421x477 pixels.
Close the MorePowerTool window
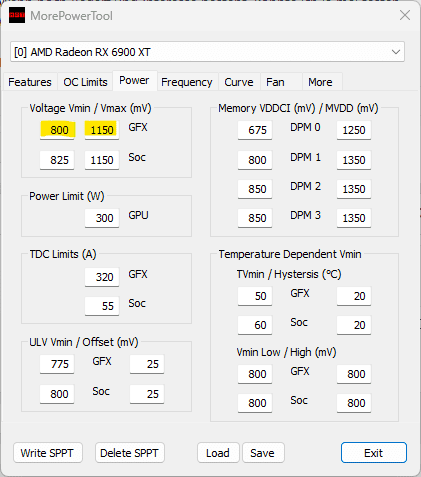click(405, 15)
